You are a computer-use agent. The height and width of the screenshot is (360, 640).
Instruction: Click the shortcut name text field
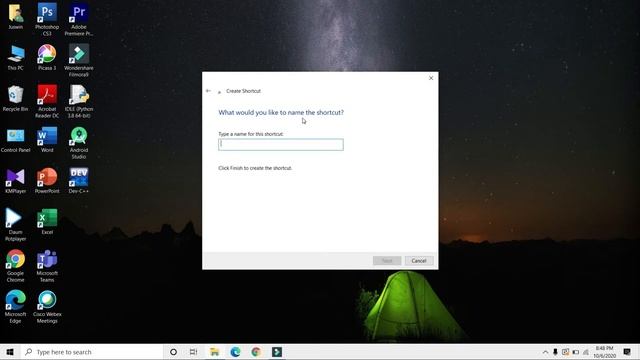281,144
